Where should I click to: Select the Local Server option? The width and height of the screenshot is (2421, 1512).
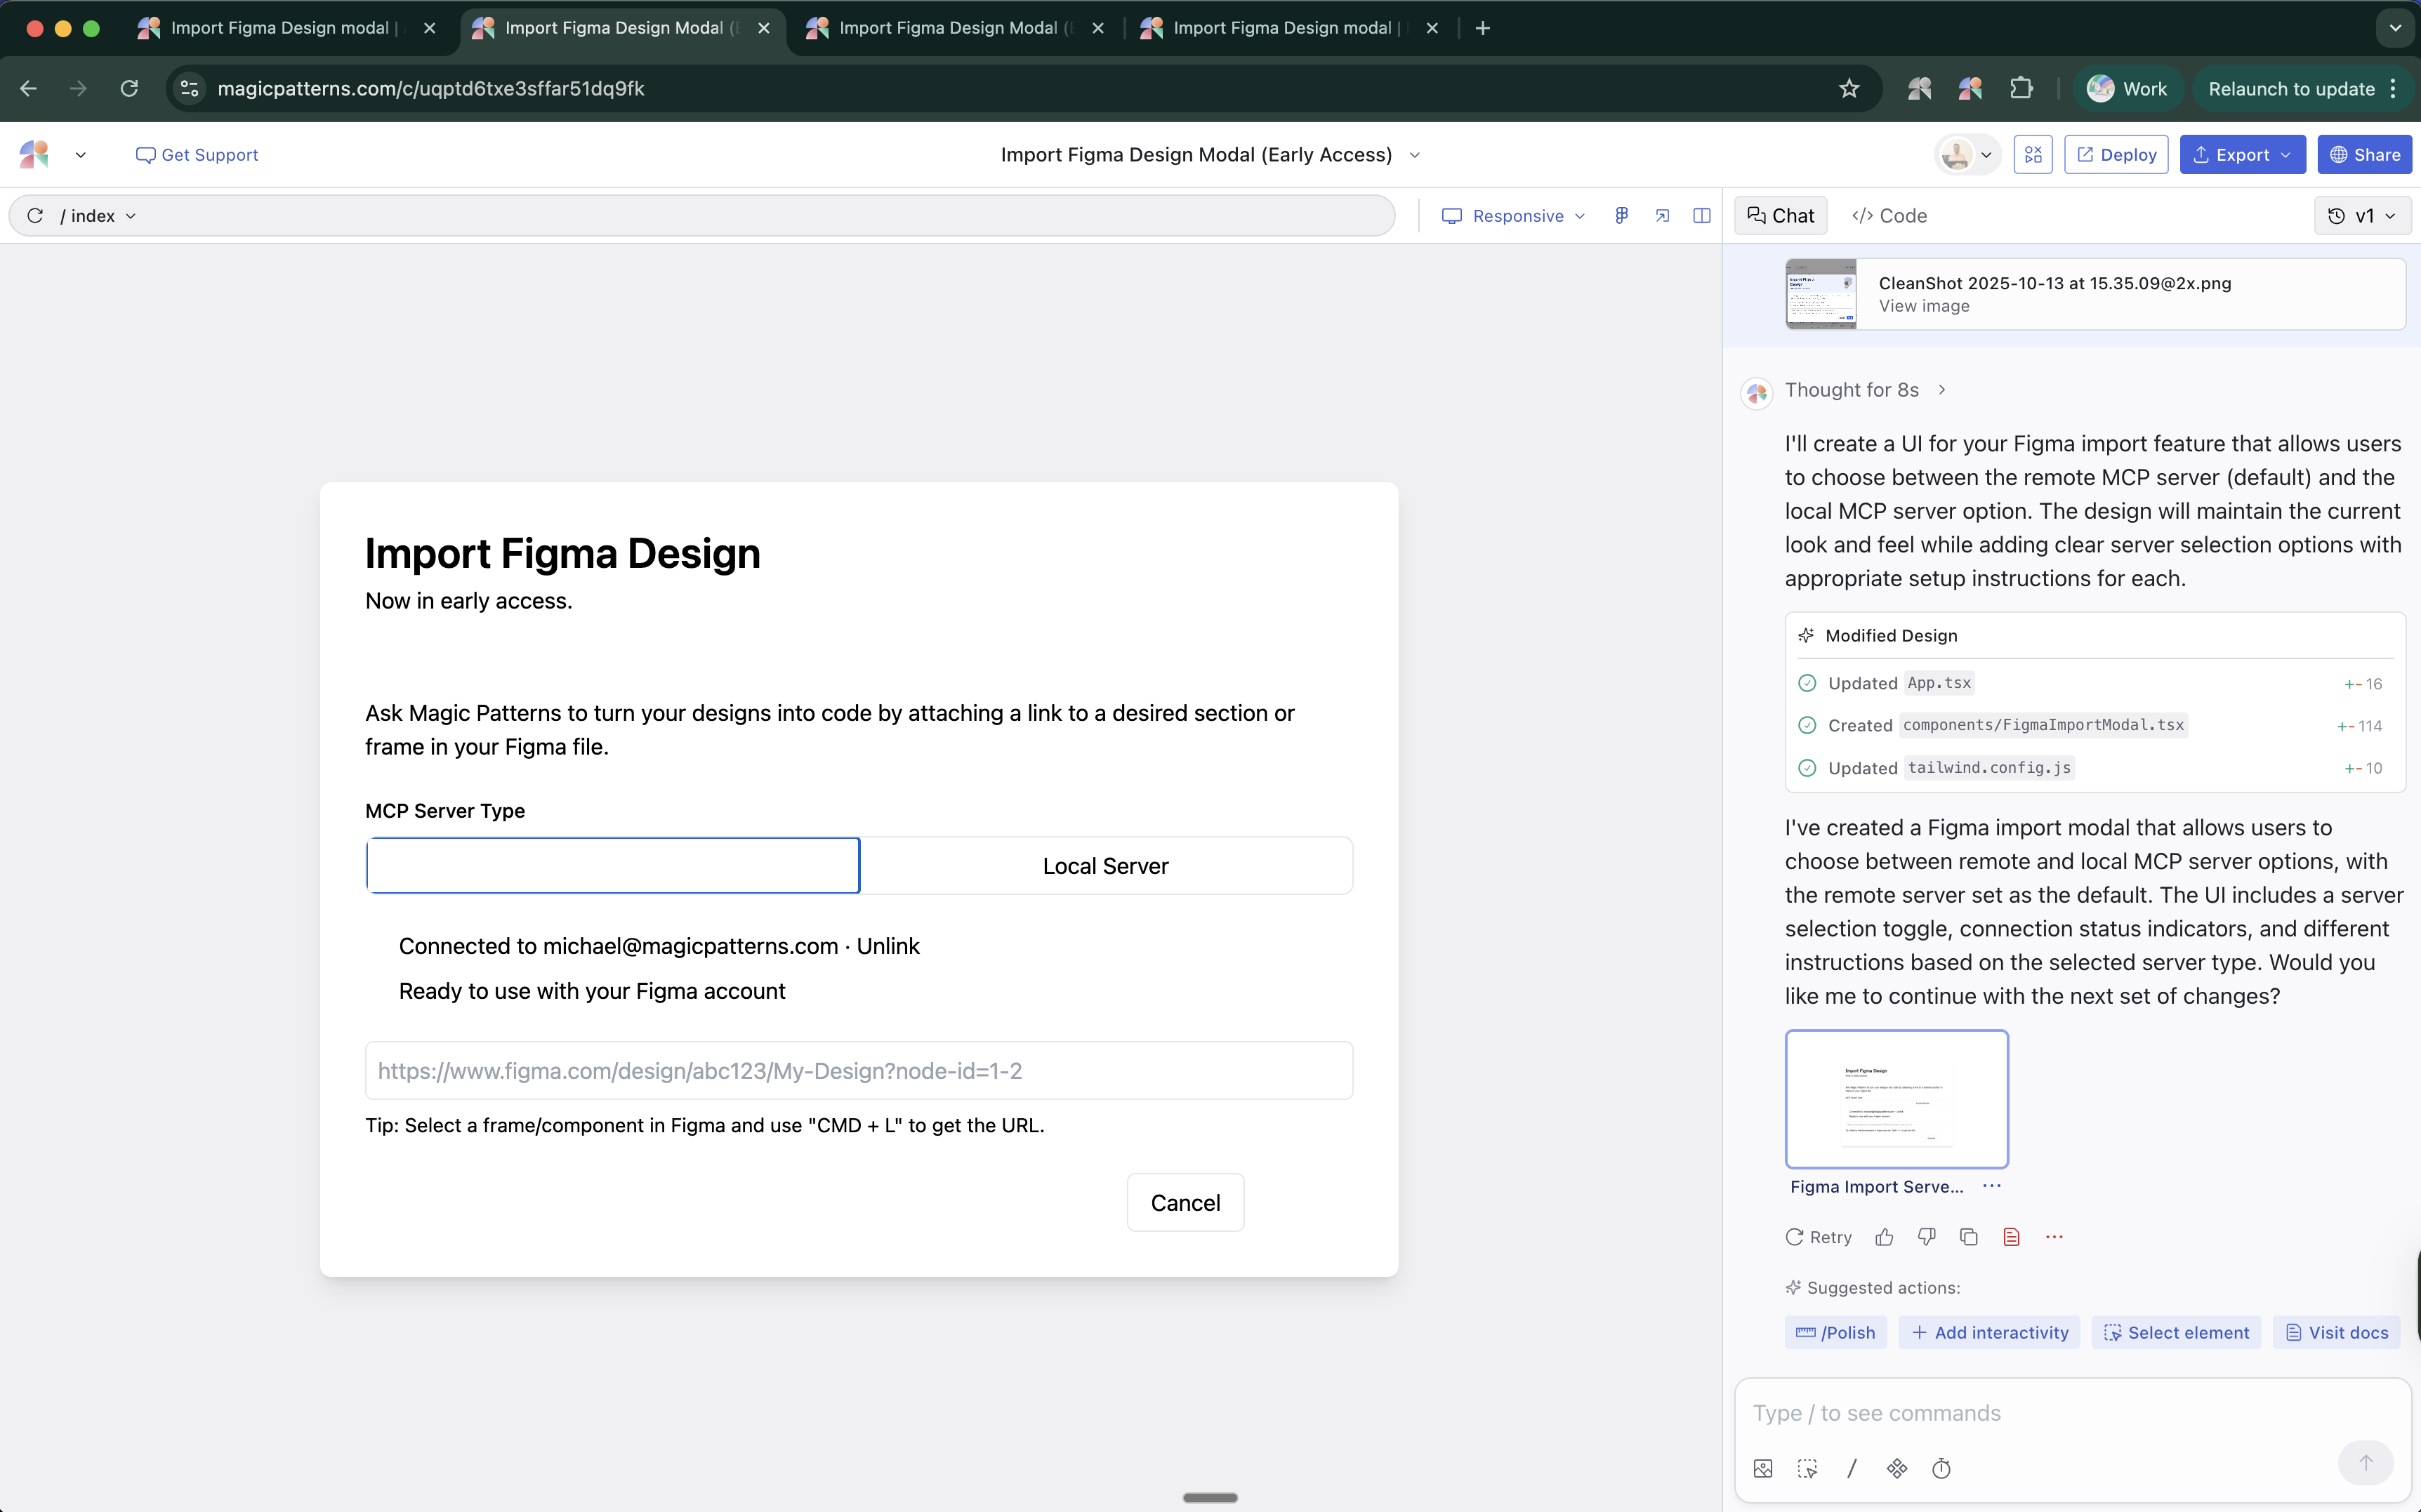coord(1105,866)
